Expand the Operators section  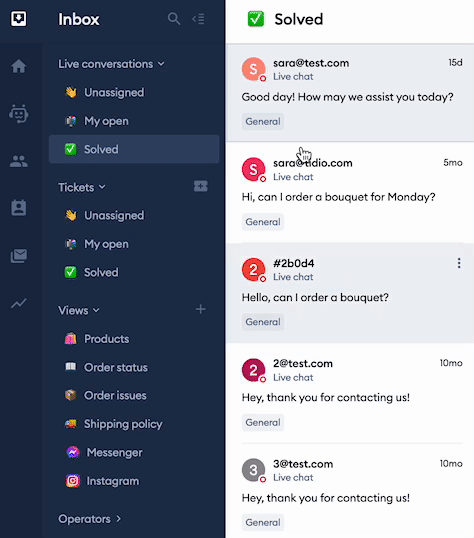90,519
